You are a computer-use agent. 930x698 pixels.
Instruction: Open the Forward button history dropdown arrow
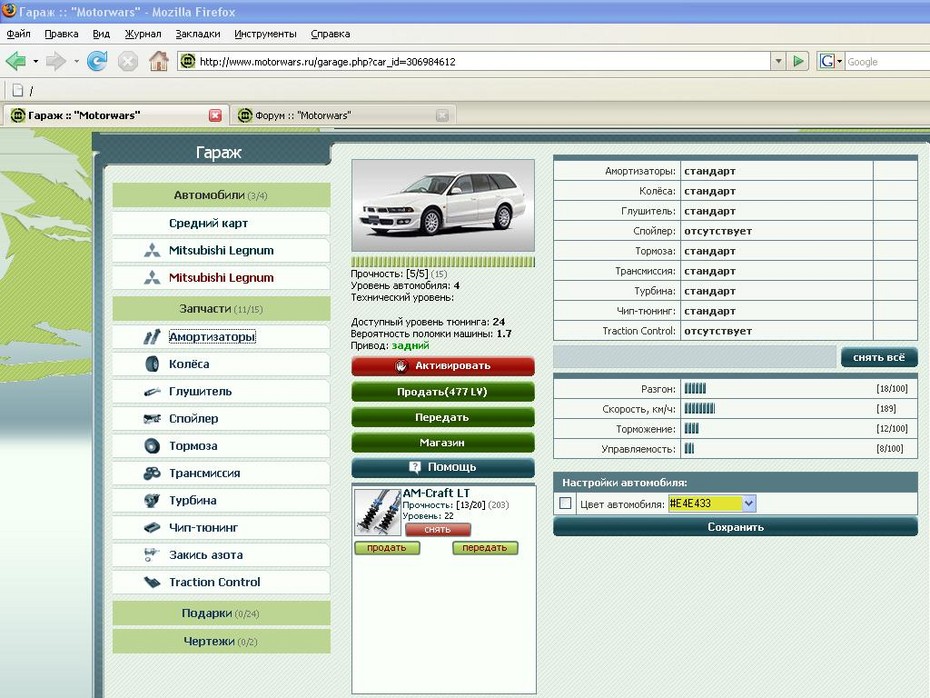point(76,61)
